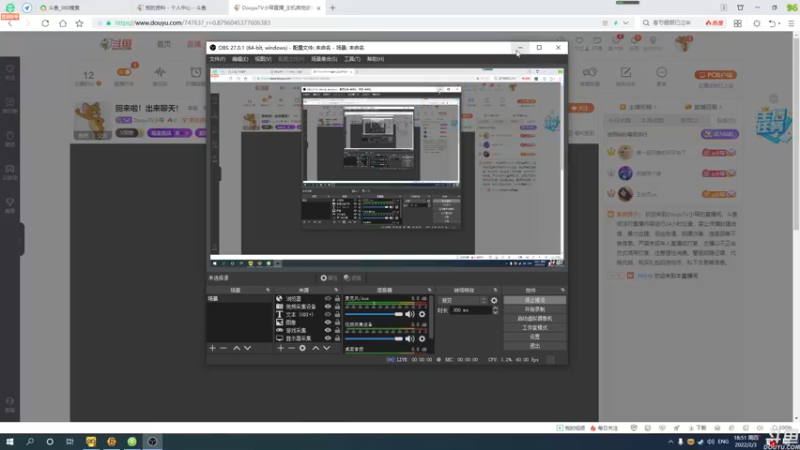Image resolution: width=800 pixels, height=450 pixels.
Task: Open the browser undo-close dropdown arrow
Action: [779, 23]
